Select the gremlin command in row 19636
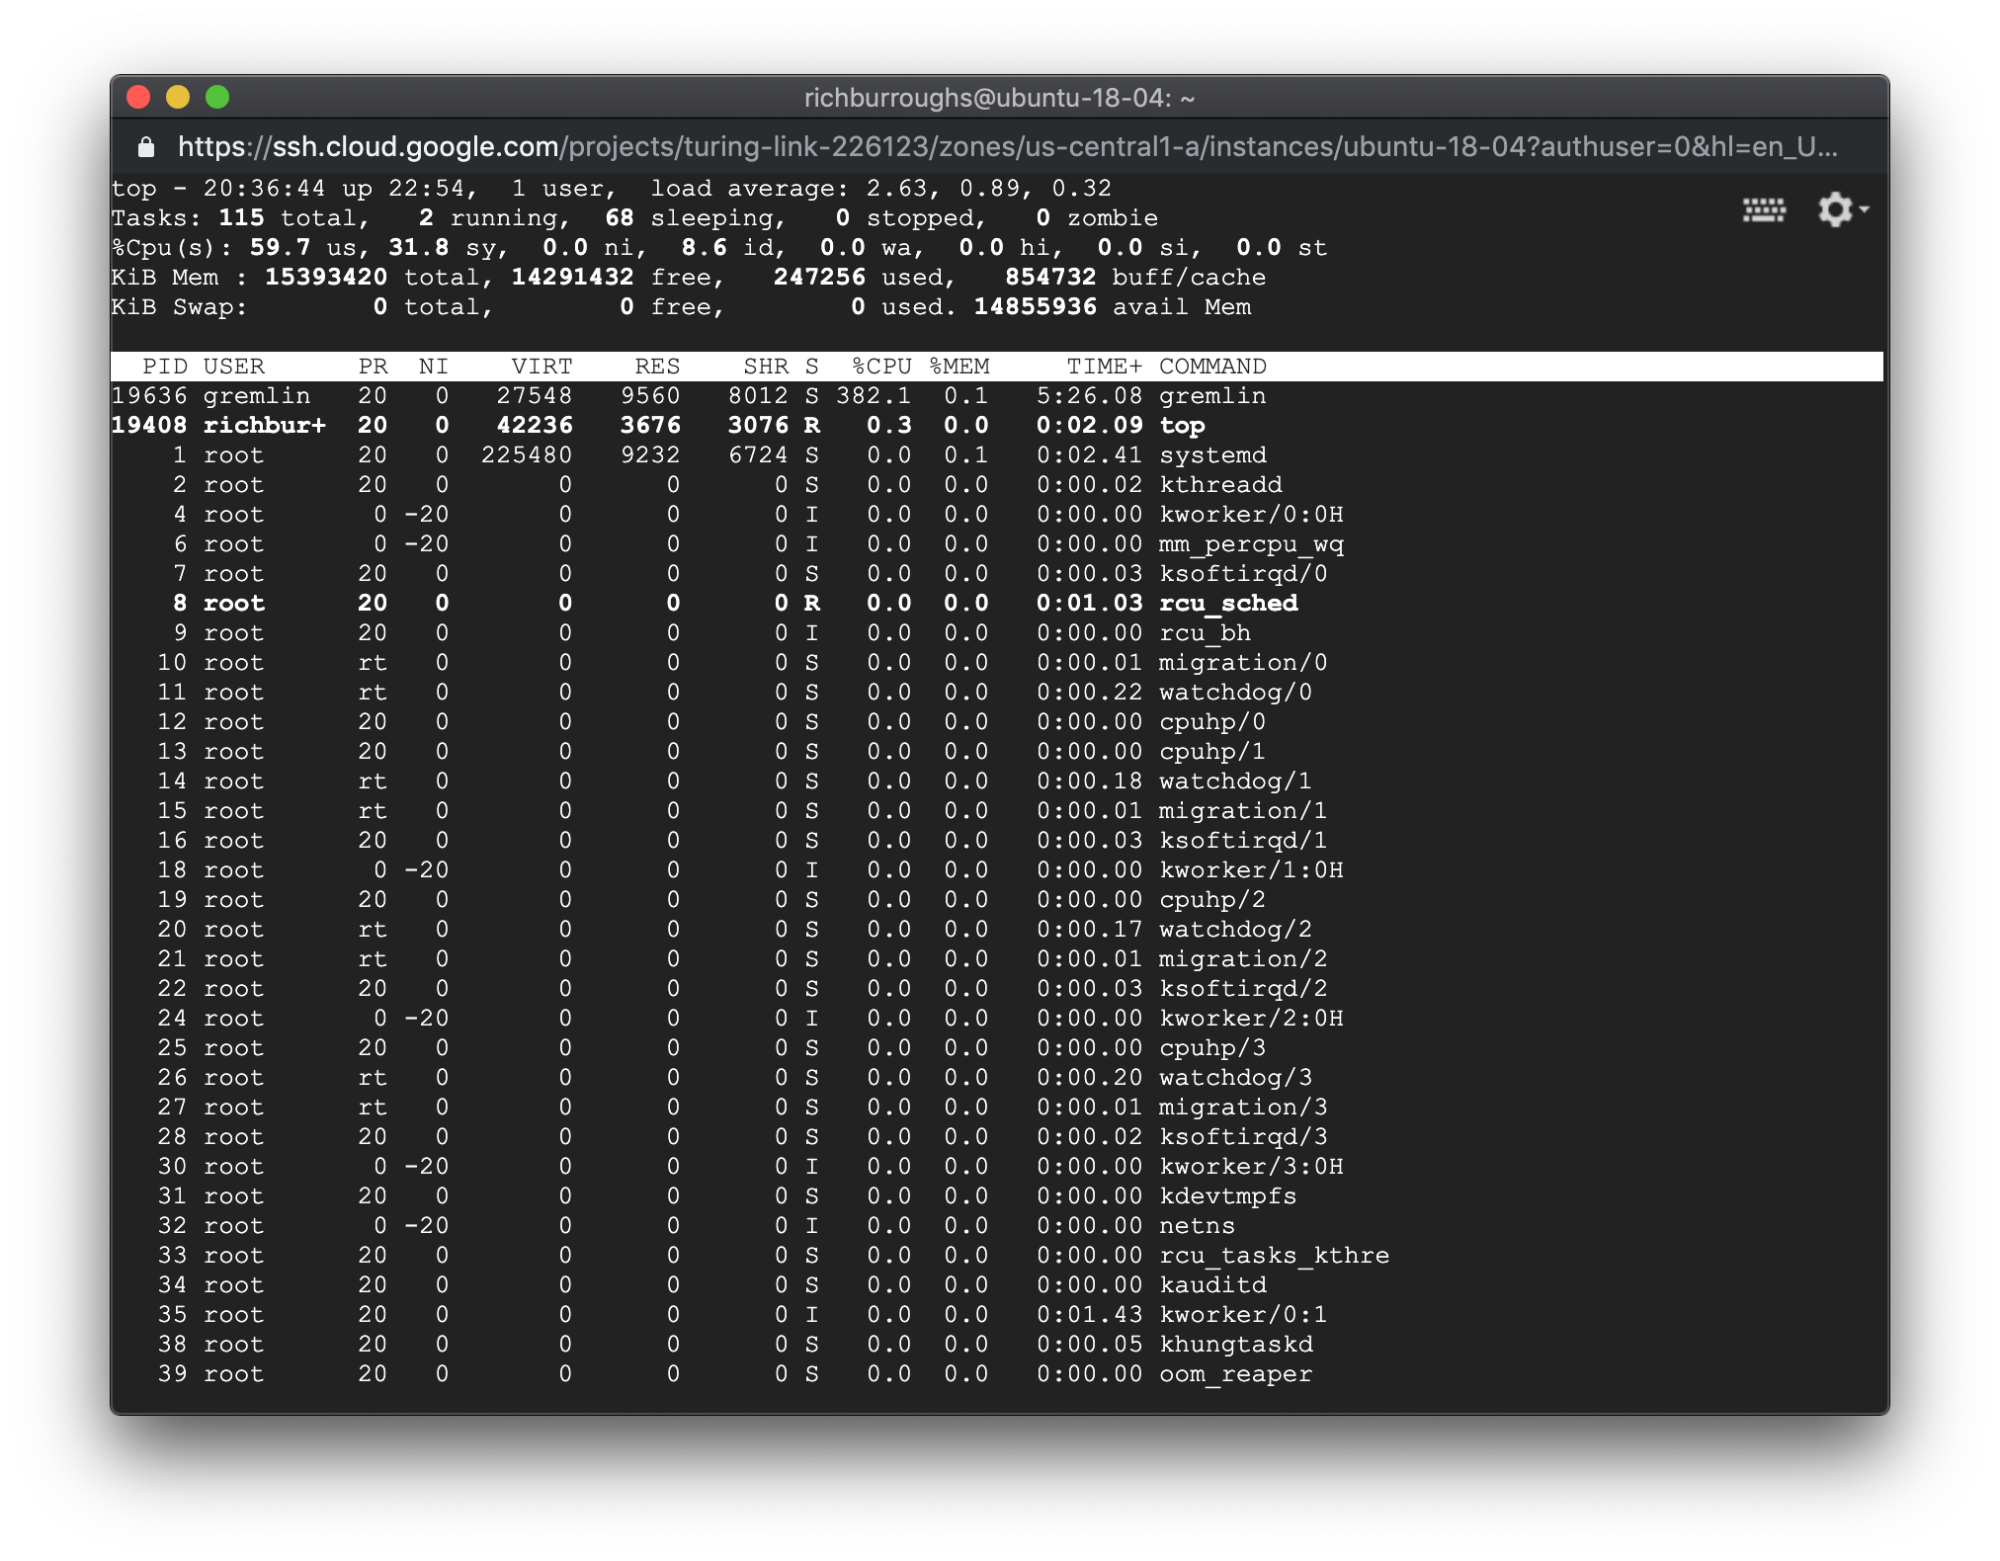 [x=1212, y=396]
